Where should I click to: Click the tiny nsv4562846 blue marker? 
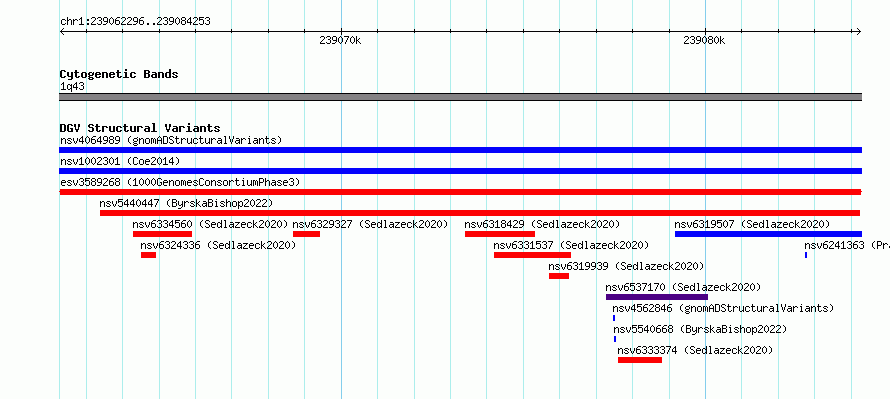pos(614,318)
